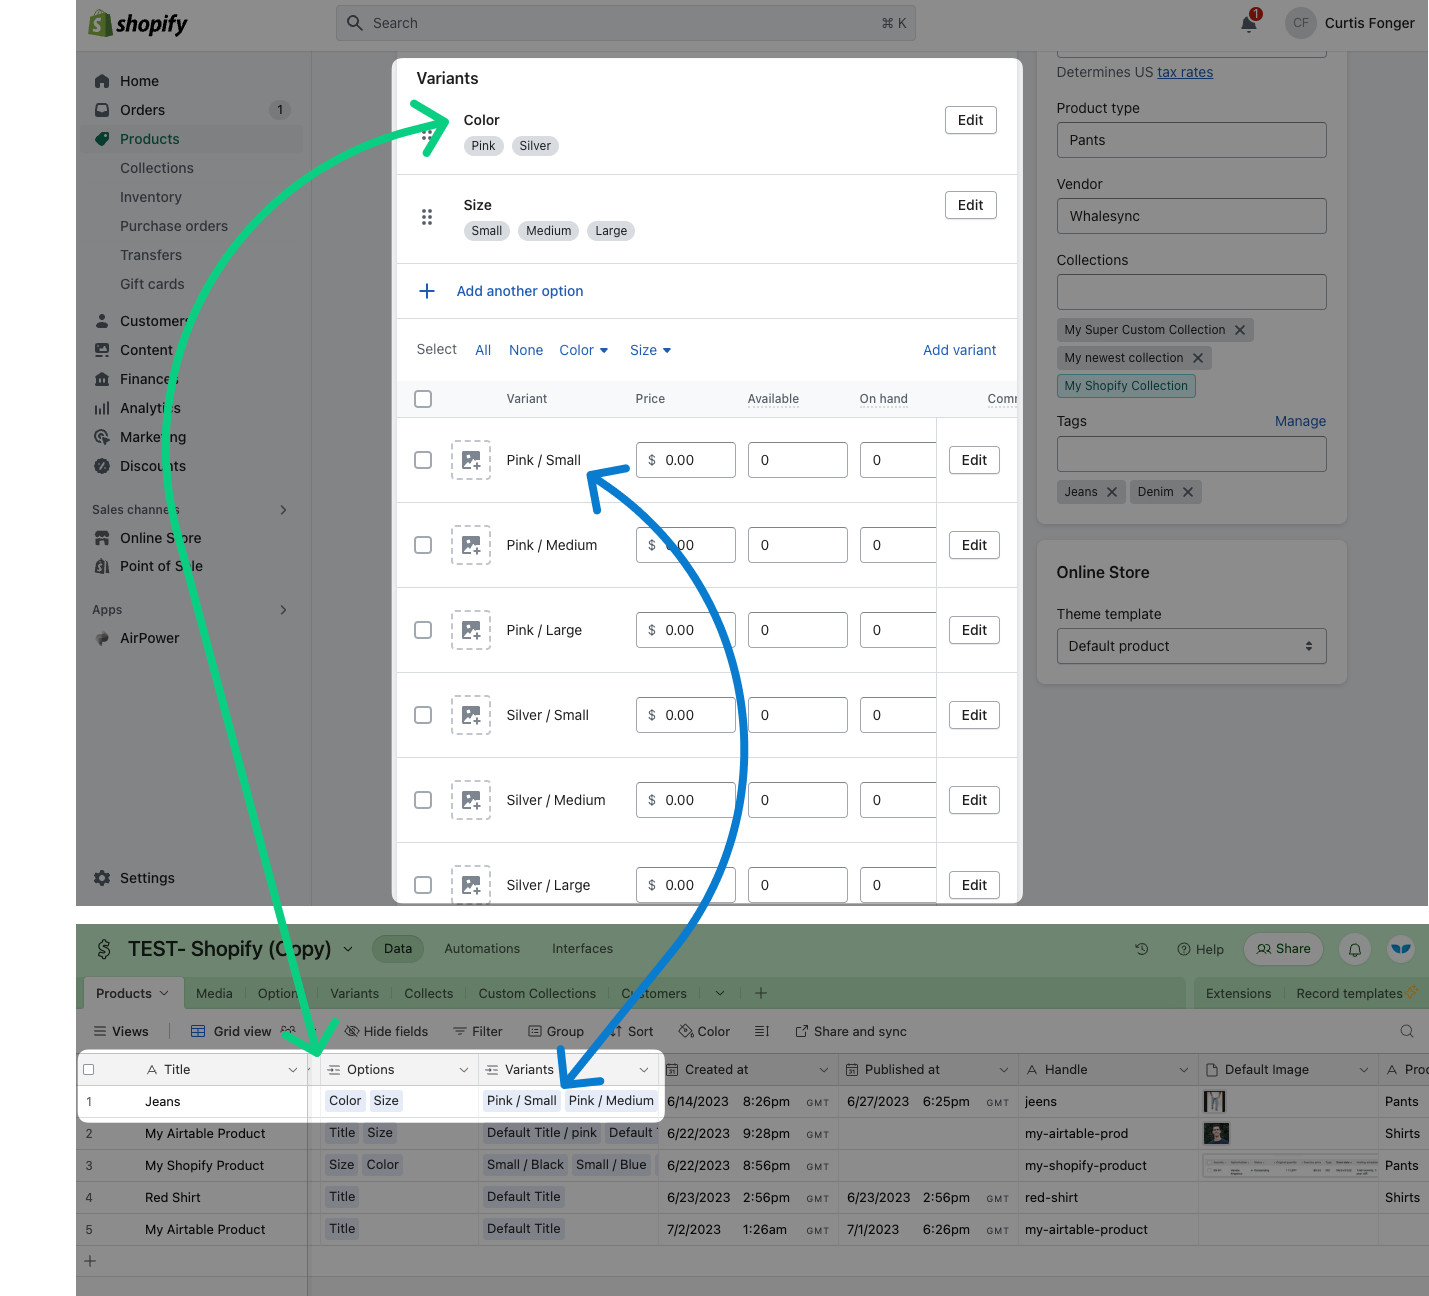Click the Airtable history clock icon
This screenshot has height=1296, width=1429.
pos(1142,949)
